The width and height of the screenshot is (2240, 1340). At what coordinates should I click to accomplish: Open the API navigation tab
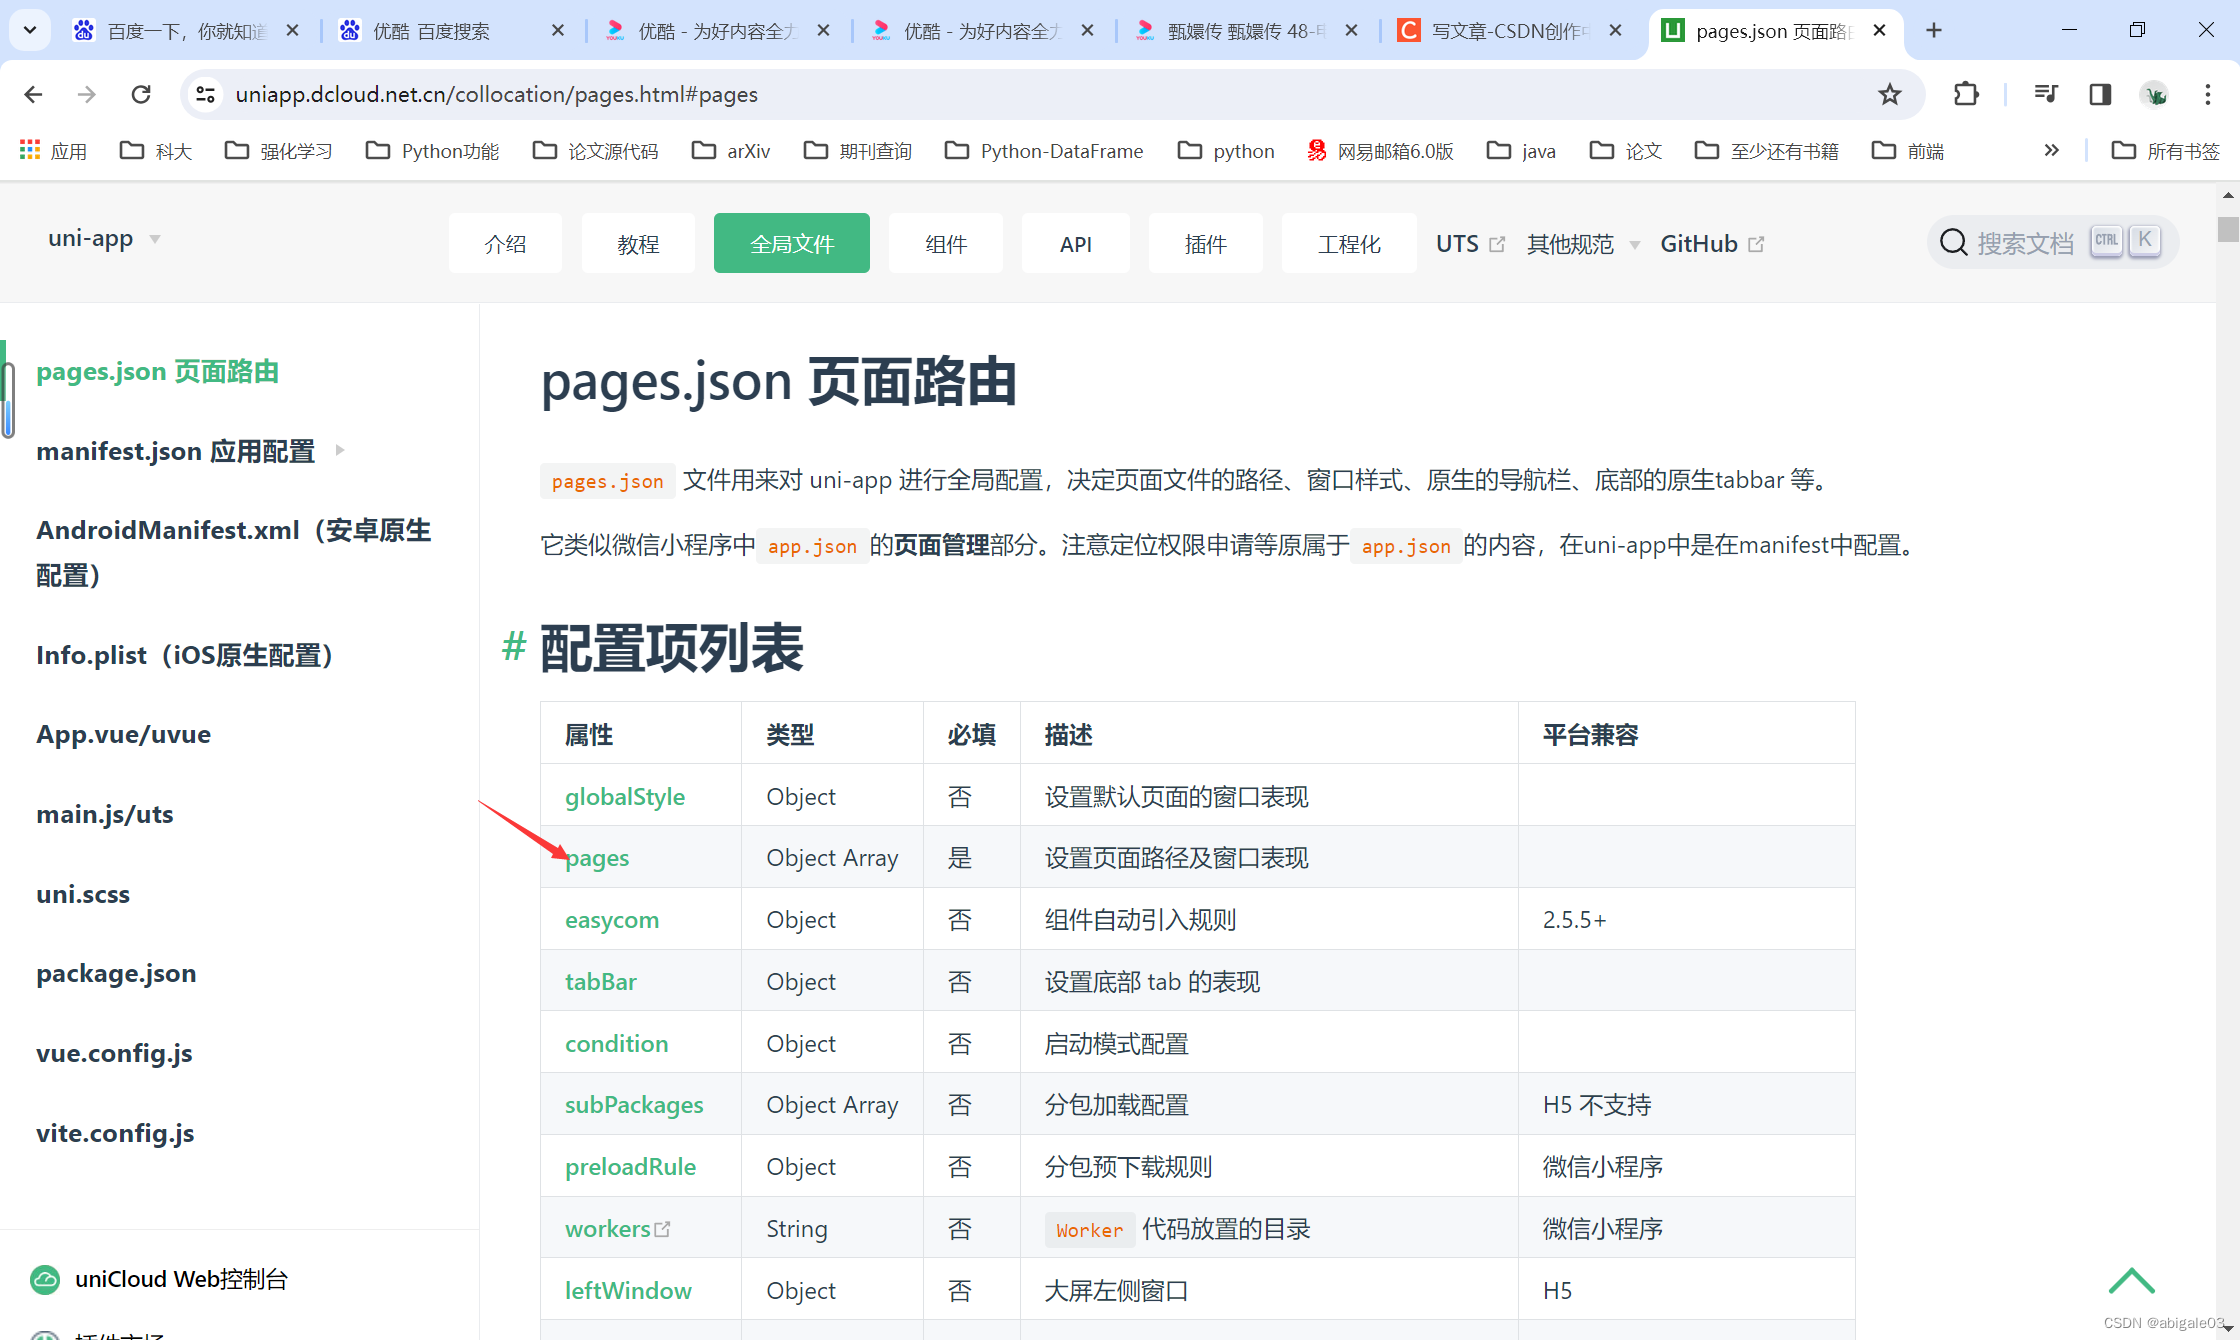1076,243
